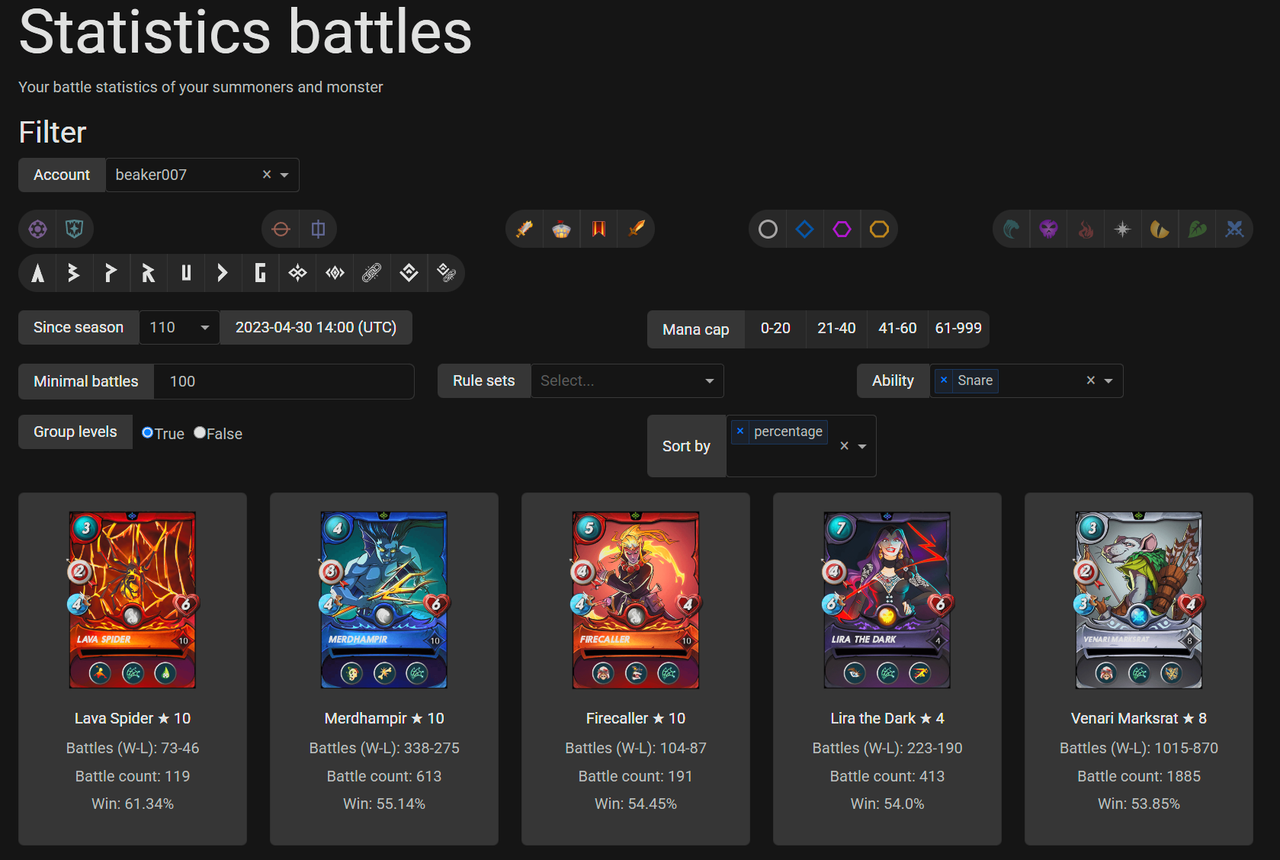Viewport: 1280px width, 860px height.
Task: Click the Minimal battles input field
Action: click(x=283, y=381)
